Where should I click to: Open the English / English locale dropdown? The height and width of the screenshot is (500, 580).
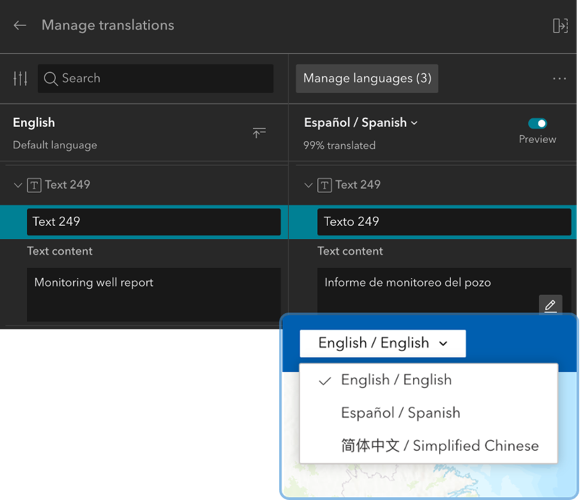[x=382, y=343]
